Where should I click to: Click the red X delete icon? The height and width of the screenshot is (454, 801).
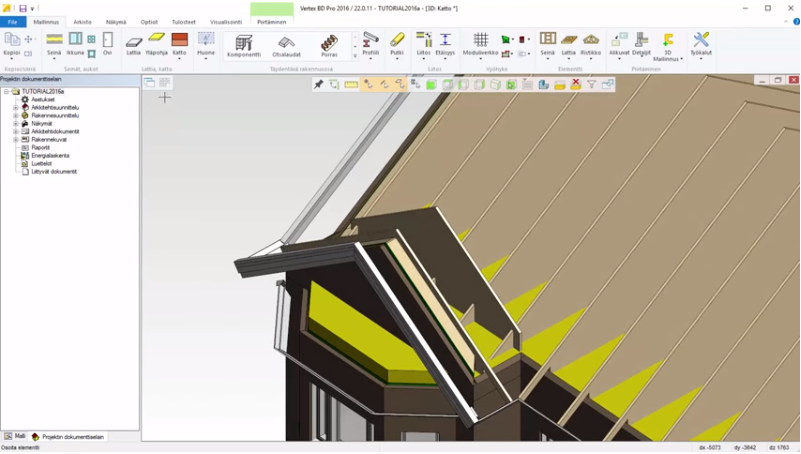click(575, 85)
